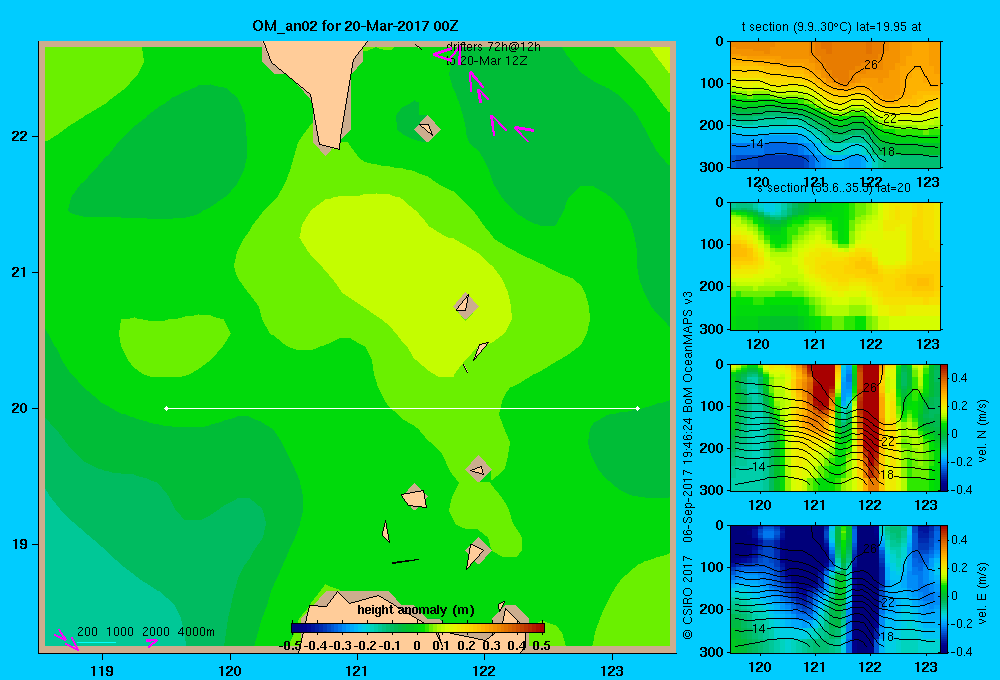Open the temperature section plot panel

coord(835,104)
